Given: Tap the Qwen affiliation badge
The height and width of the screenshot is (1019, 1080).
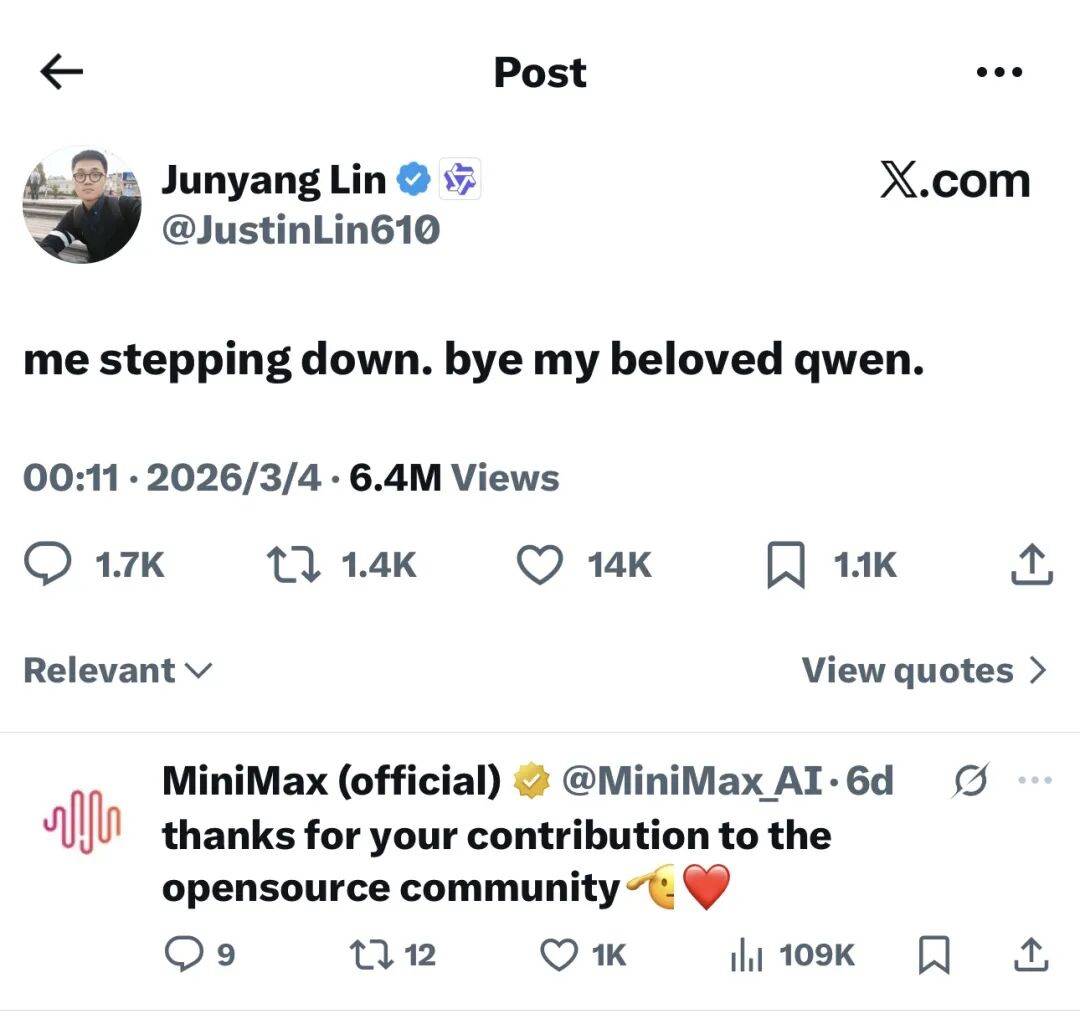Looking at the screenshot, I should (x=461, y=180).
